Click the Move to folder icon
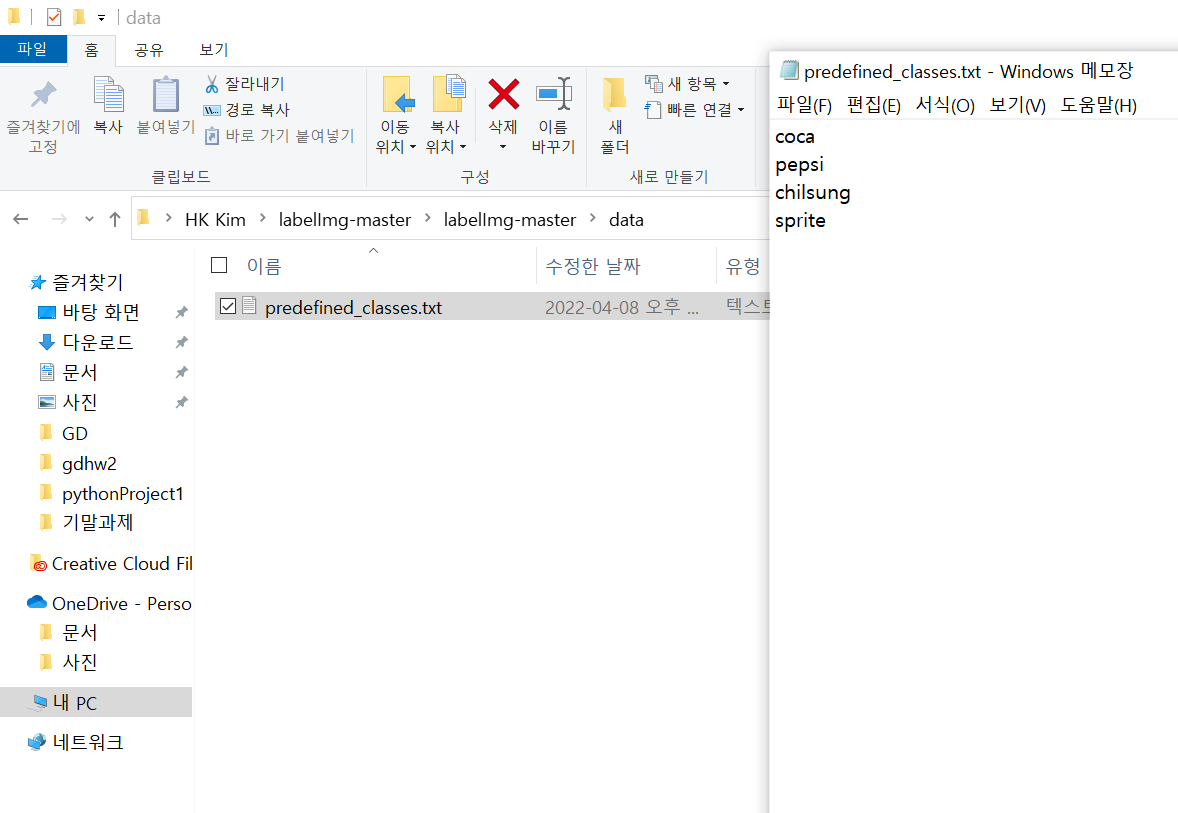 (x=398, y=95)
